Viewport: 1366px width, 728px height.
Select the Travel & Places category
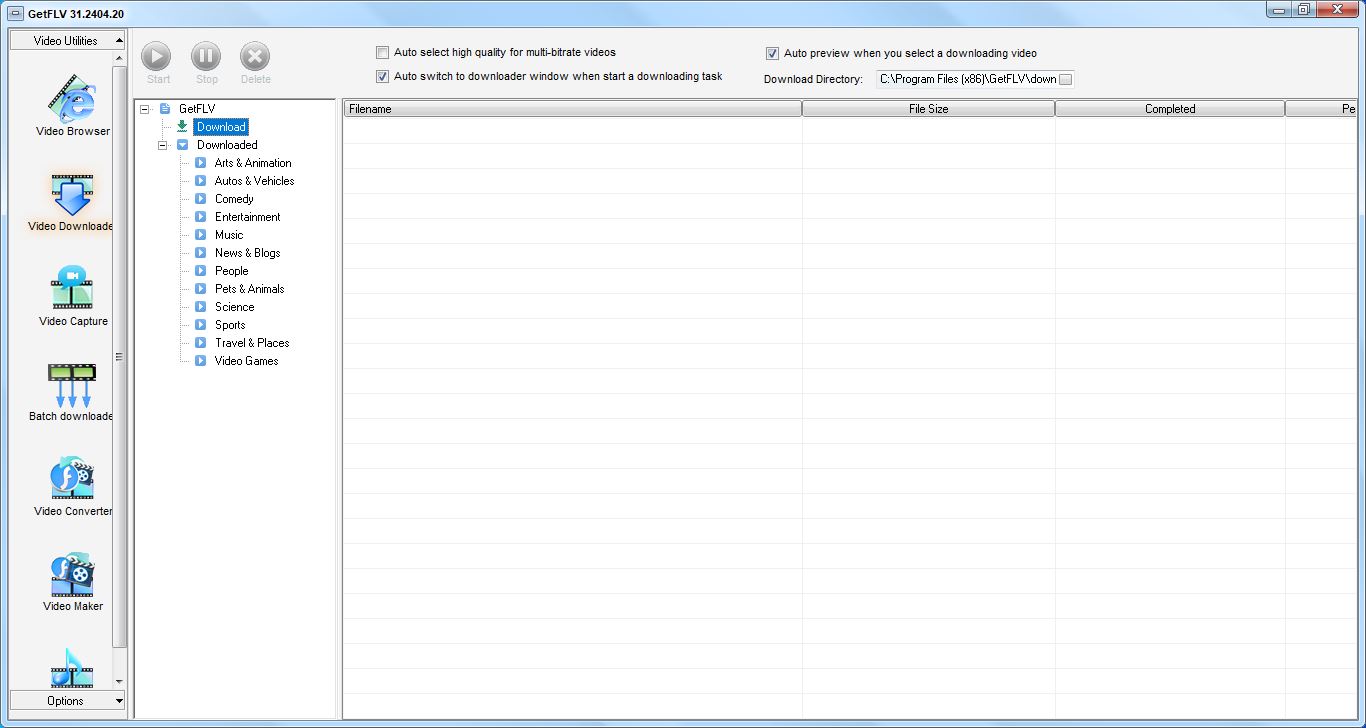point(252,343)
